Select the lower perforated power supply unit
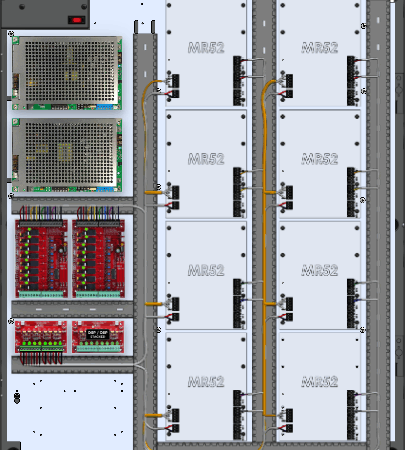 tap(67, 155)
